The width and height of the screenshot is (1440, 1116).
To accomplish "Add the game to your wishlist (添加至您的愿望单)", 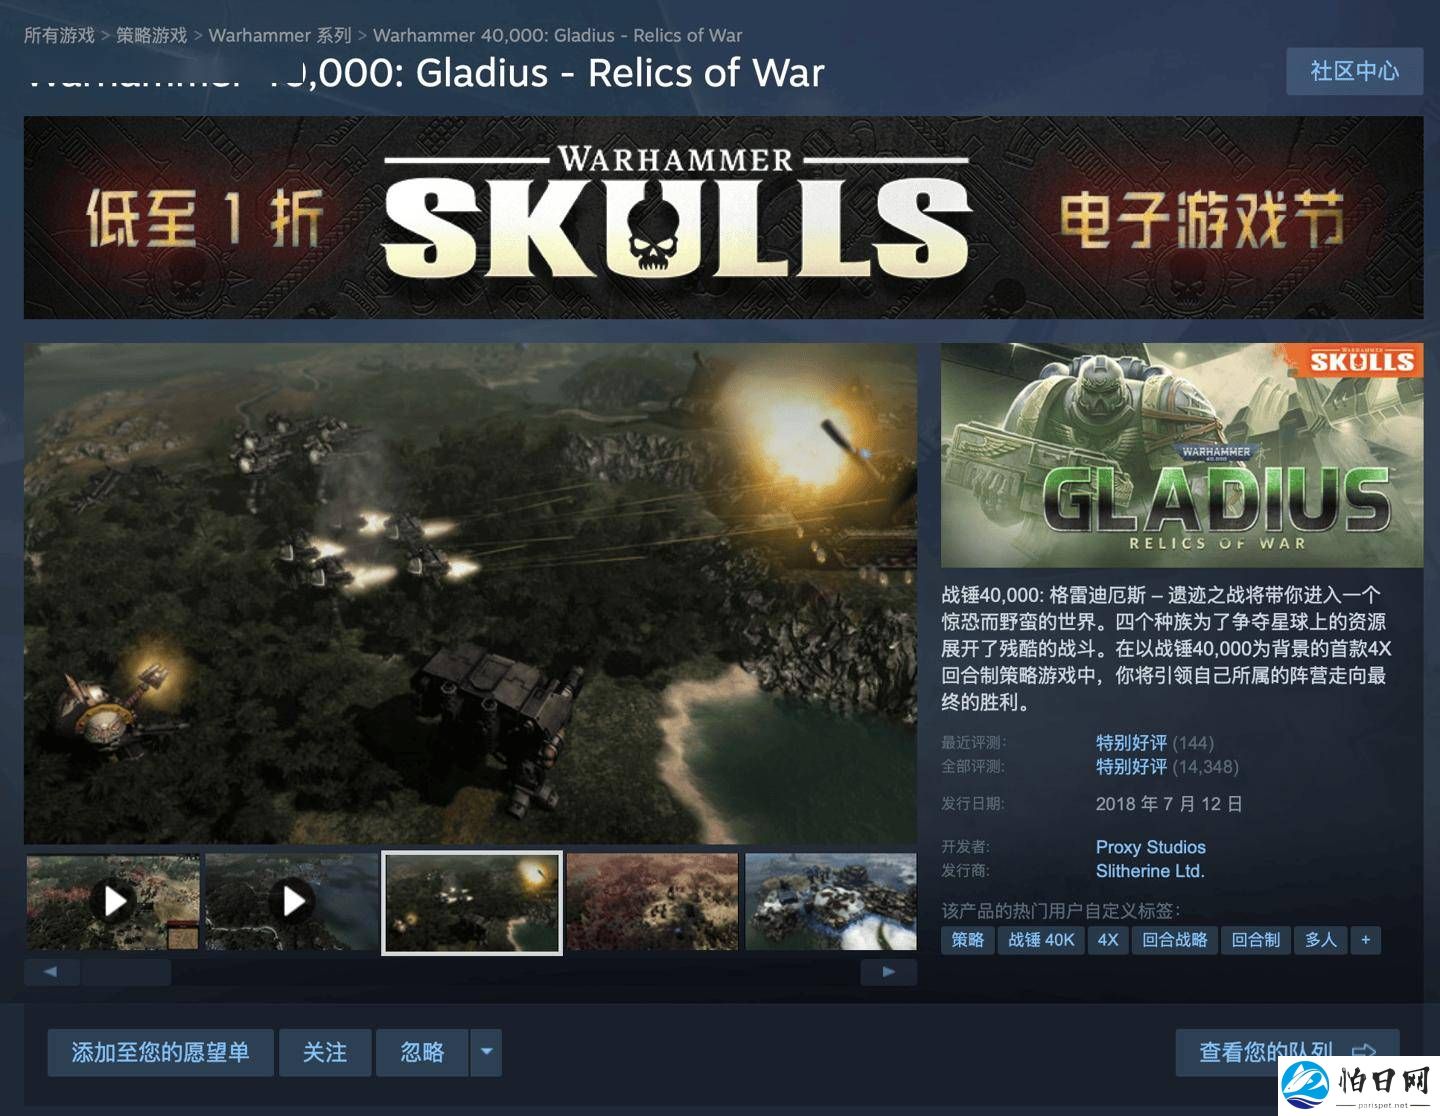I will [160, 1052].
